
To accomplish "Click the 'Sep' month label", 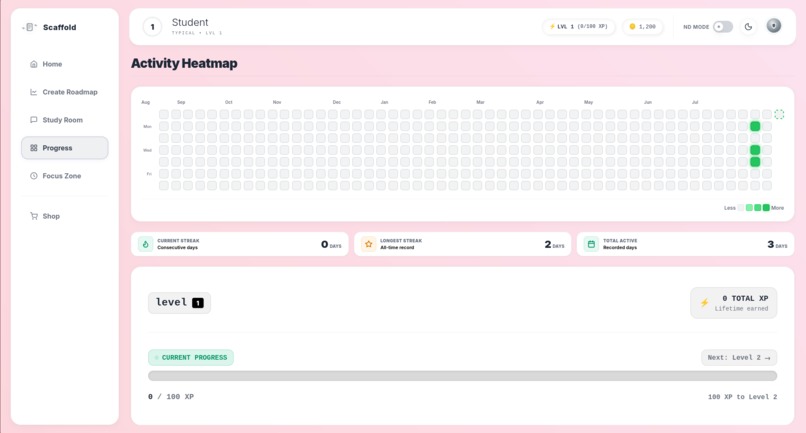I will [181, 102].
